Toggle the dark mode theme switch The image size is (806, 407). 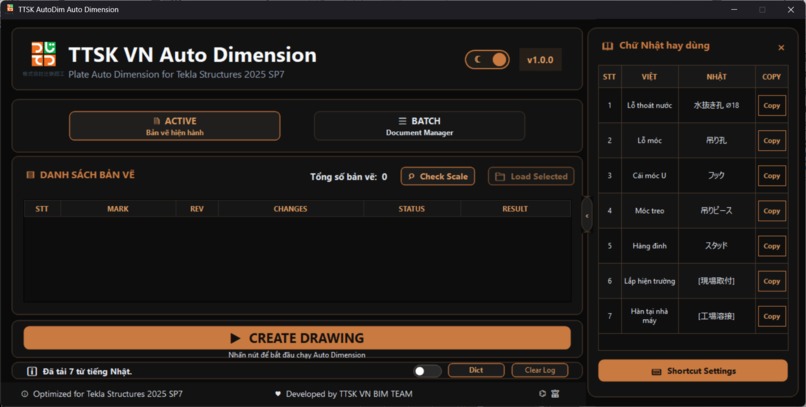(487, 60)
